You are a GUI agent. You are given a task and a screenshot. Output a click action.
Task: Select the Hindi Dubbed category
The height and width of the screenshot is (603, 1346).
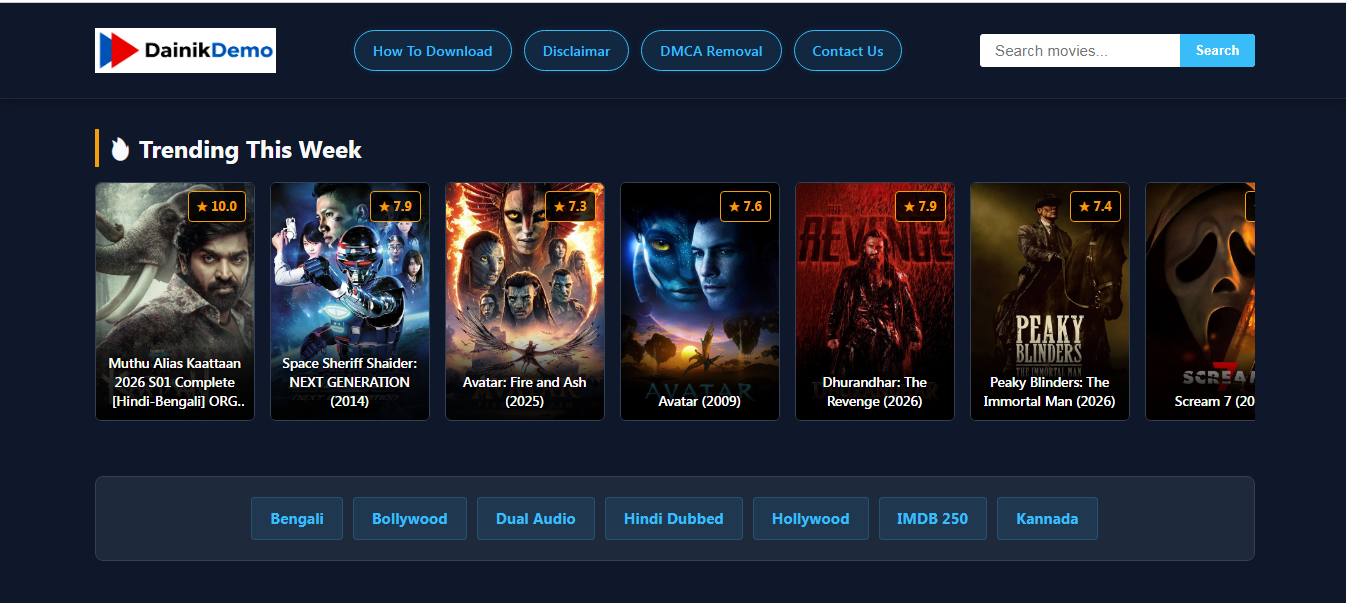674,518
